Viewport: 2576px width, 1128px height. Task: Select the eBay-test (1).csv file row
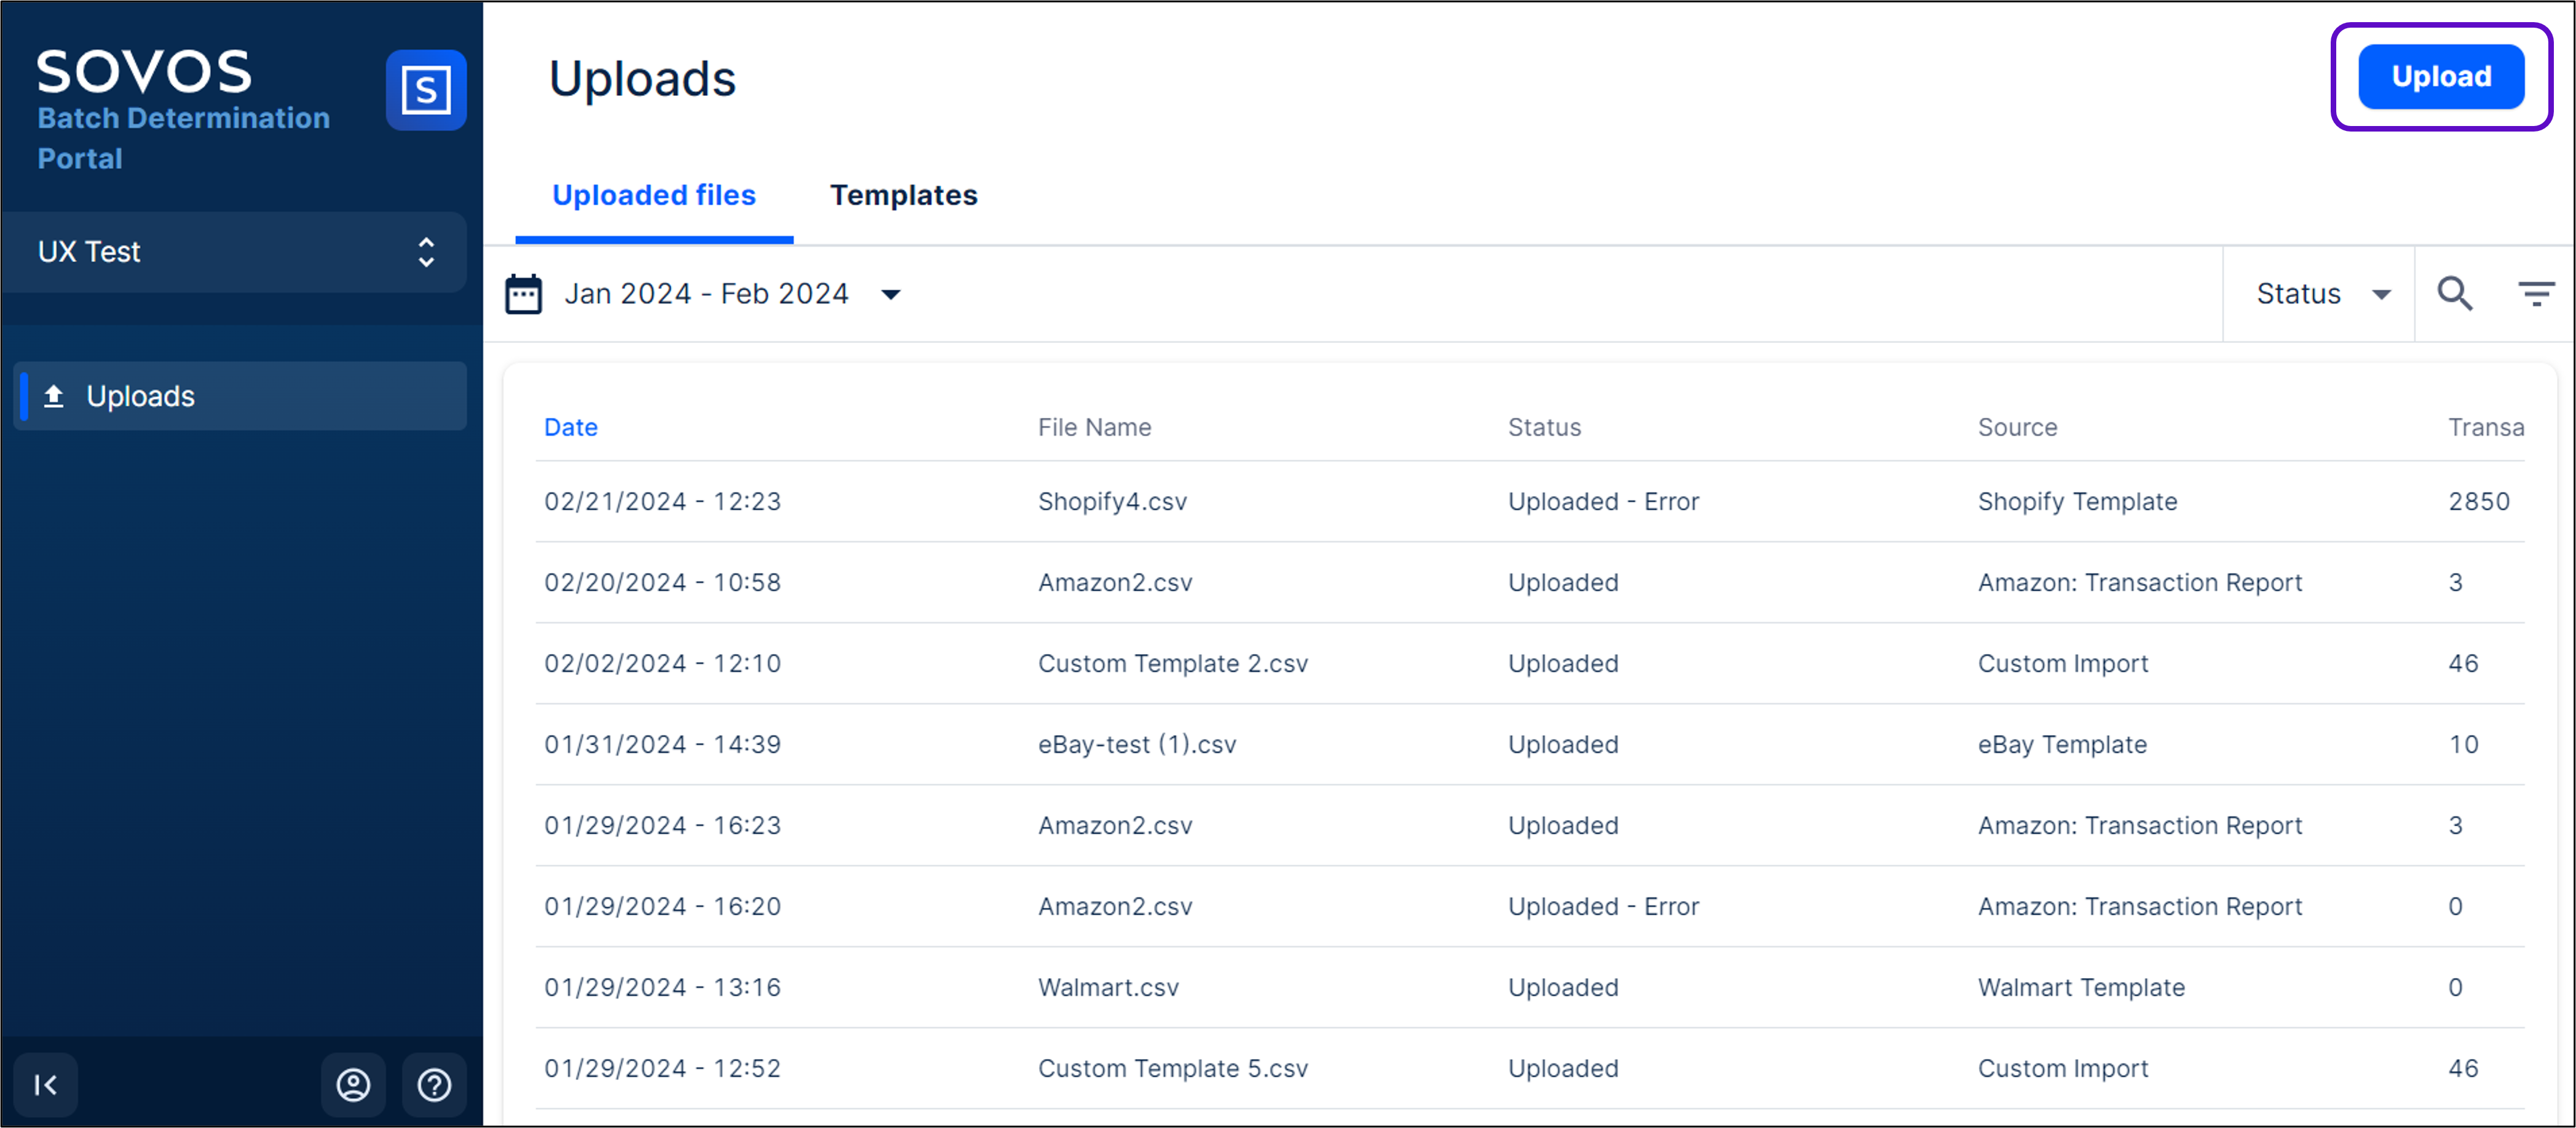(x=1137, y=745)
